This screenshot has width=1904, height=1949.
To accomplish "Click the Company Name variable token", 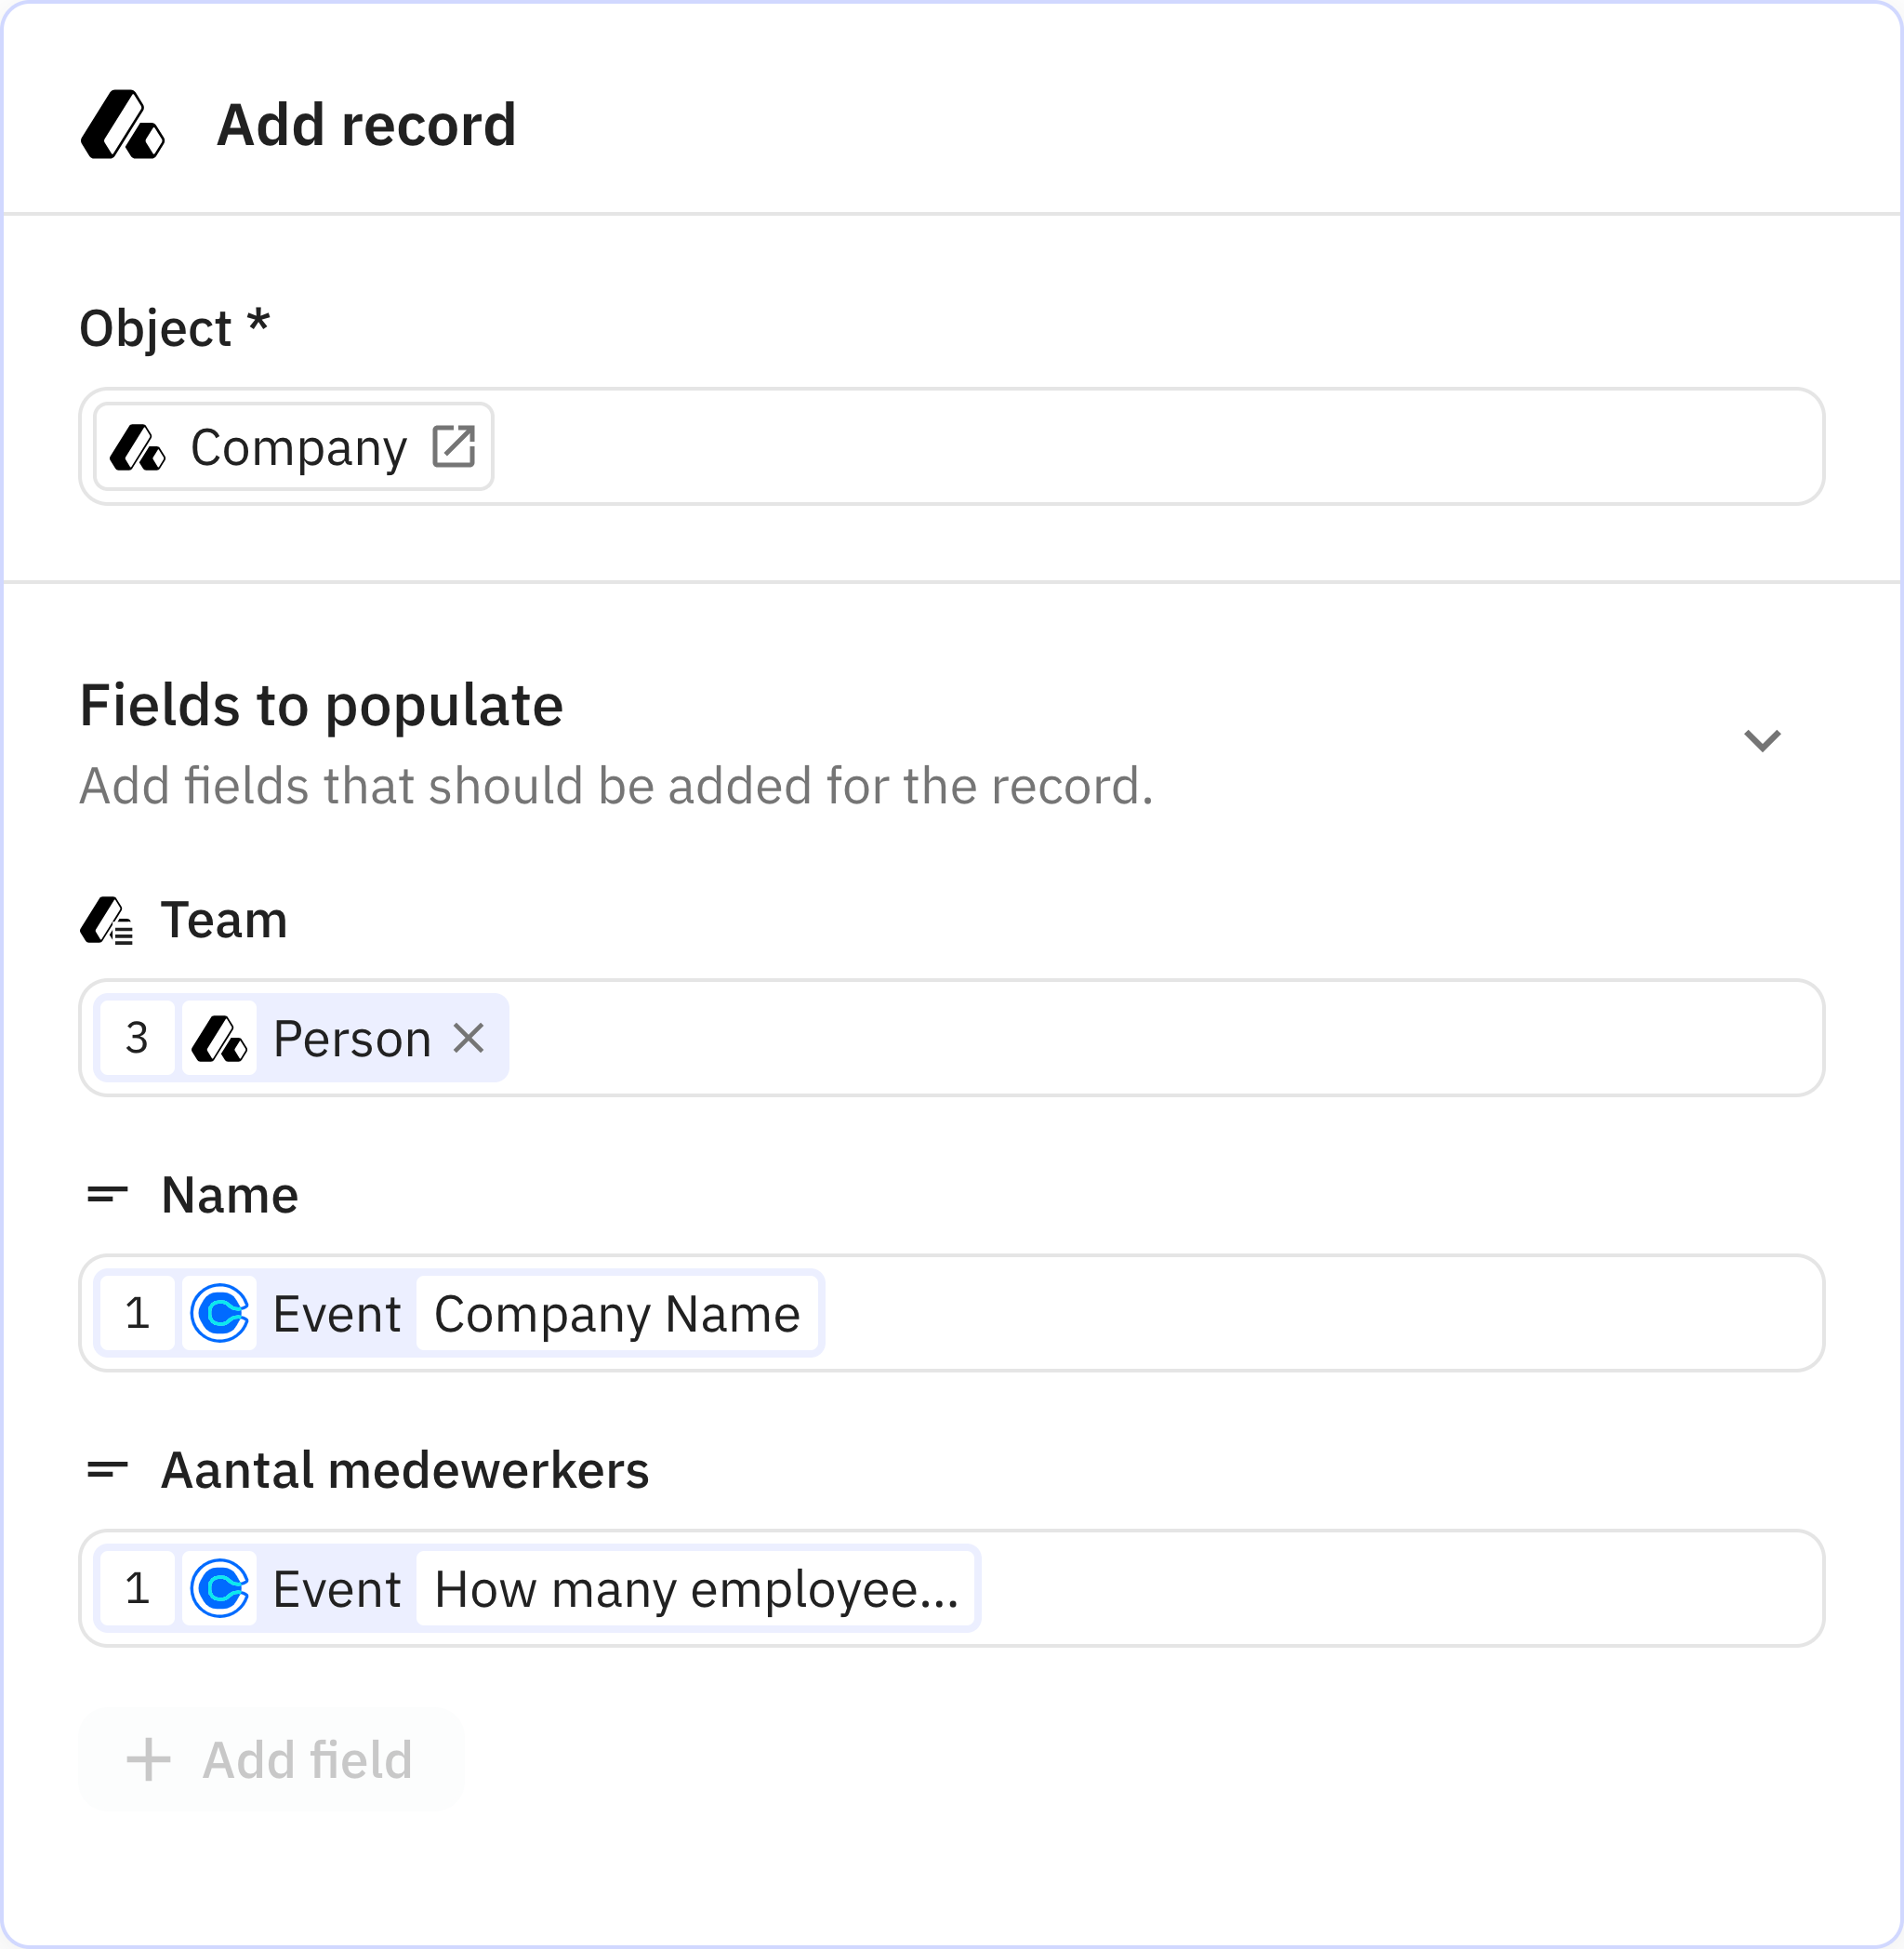I will (617, 1313).
